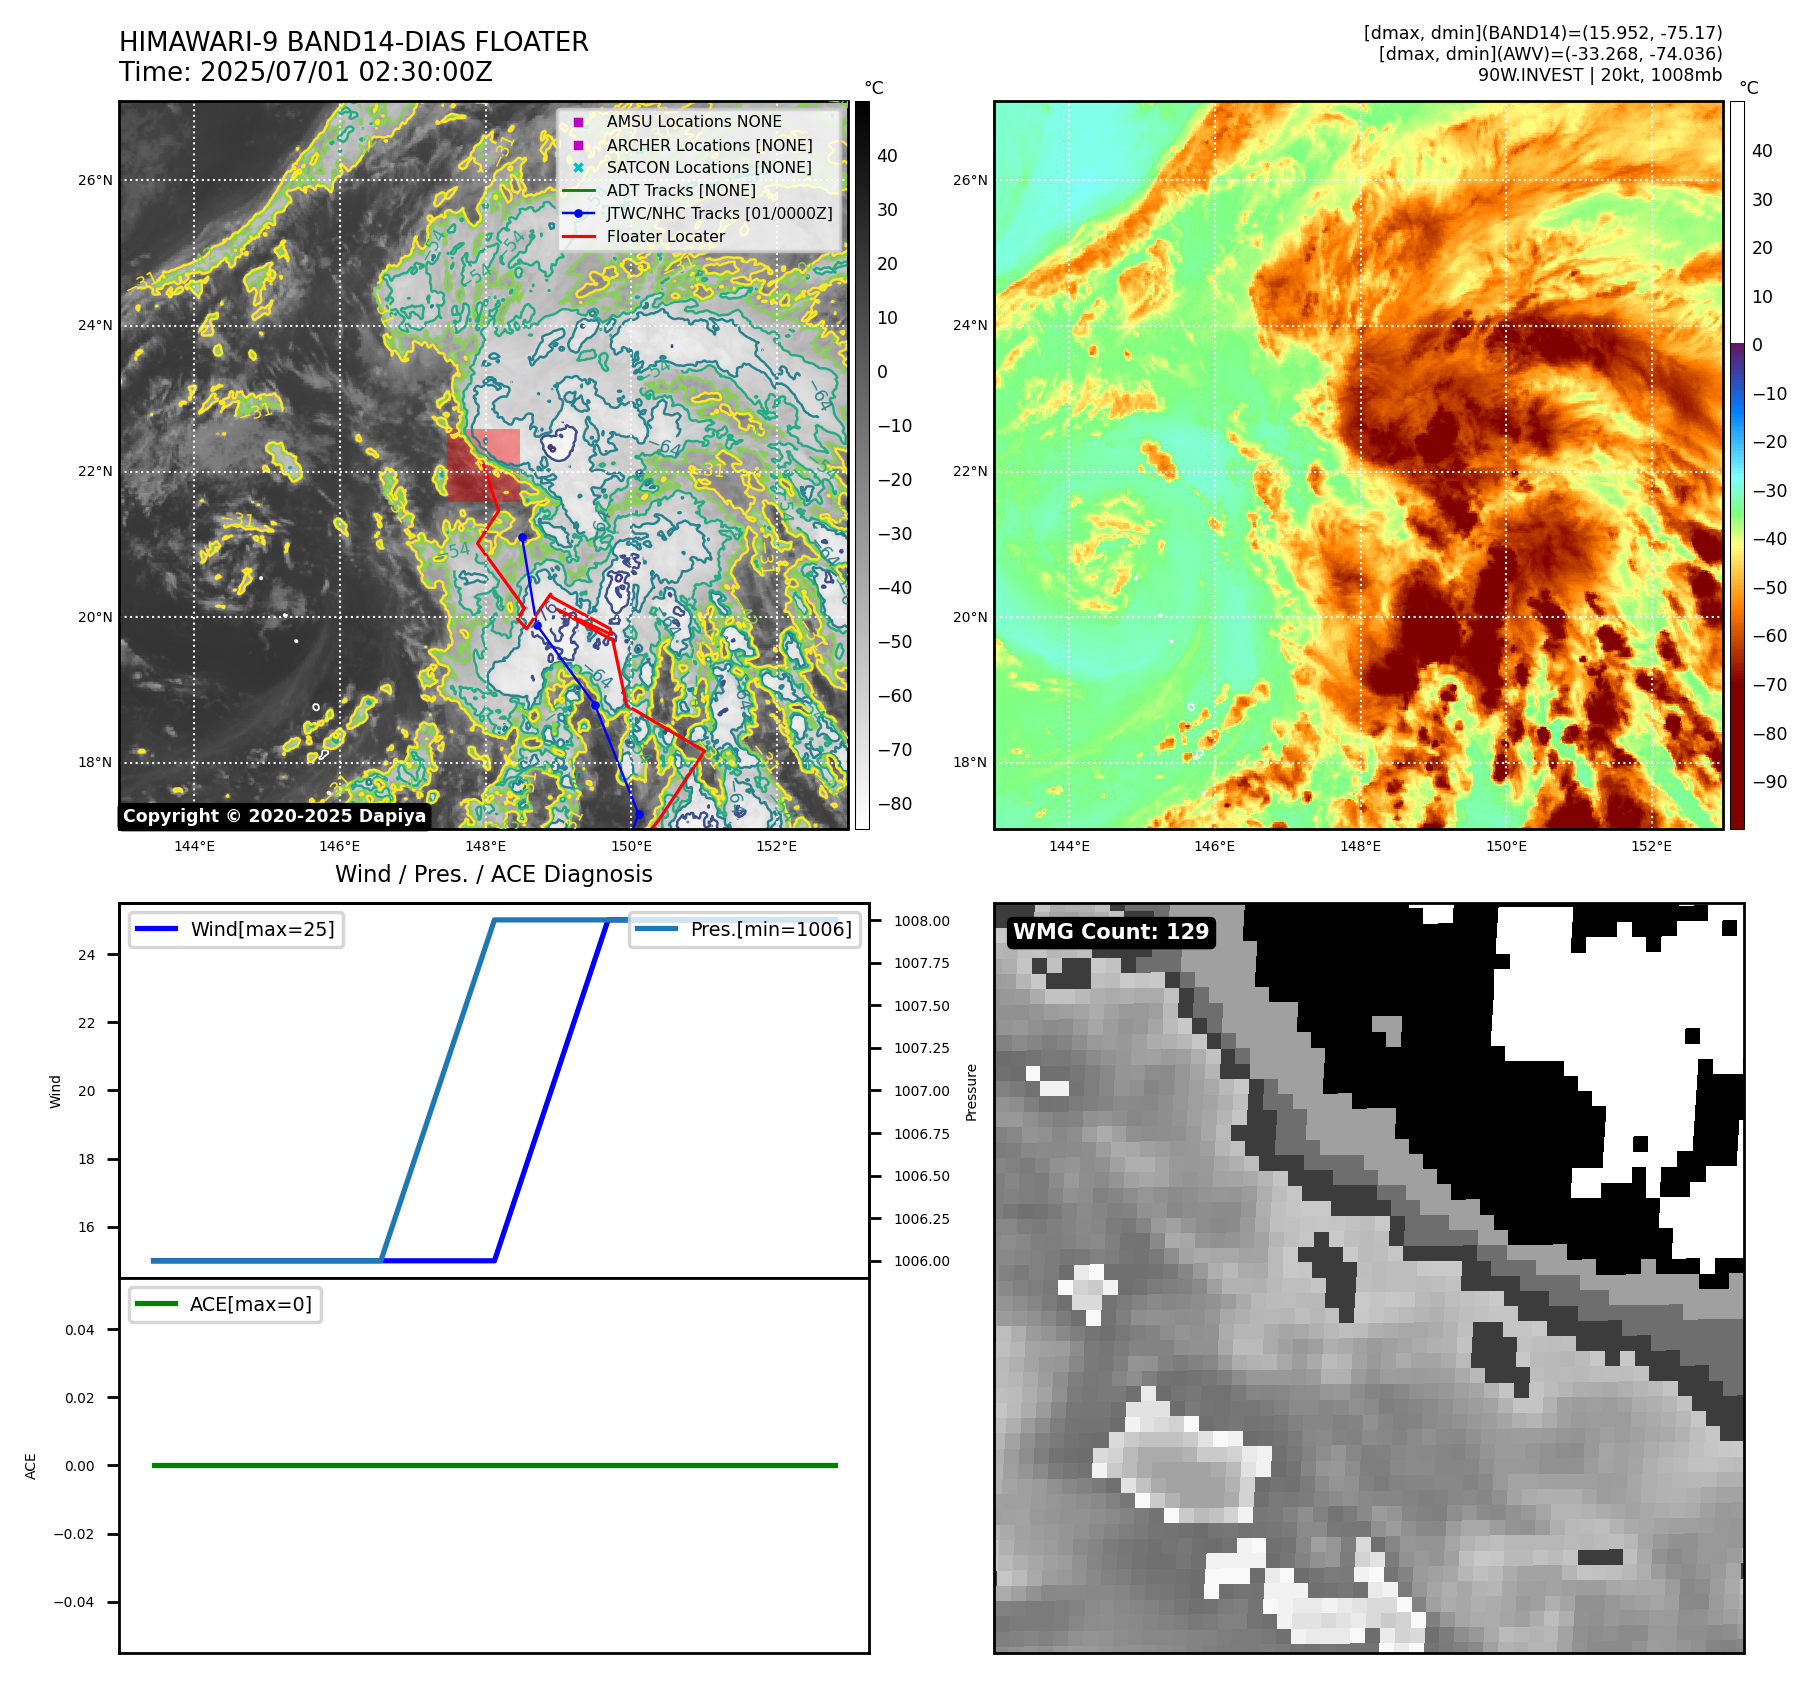The width and height of the screenshot is (1813, 1690).
Task: Click the 'Pres.[min=1006]' legend label
Action: pyautogui.click(x=771, y=929)
